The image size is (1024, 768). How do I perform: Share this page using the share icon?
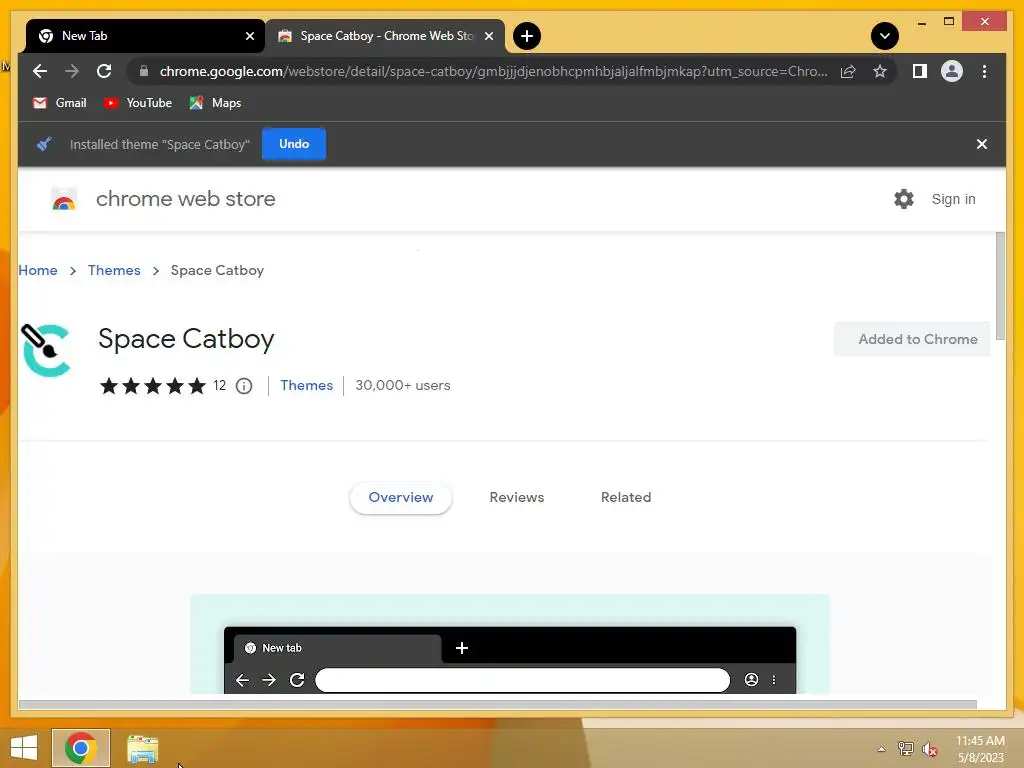tap(848, 71)
